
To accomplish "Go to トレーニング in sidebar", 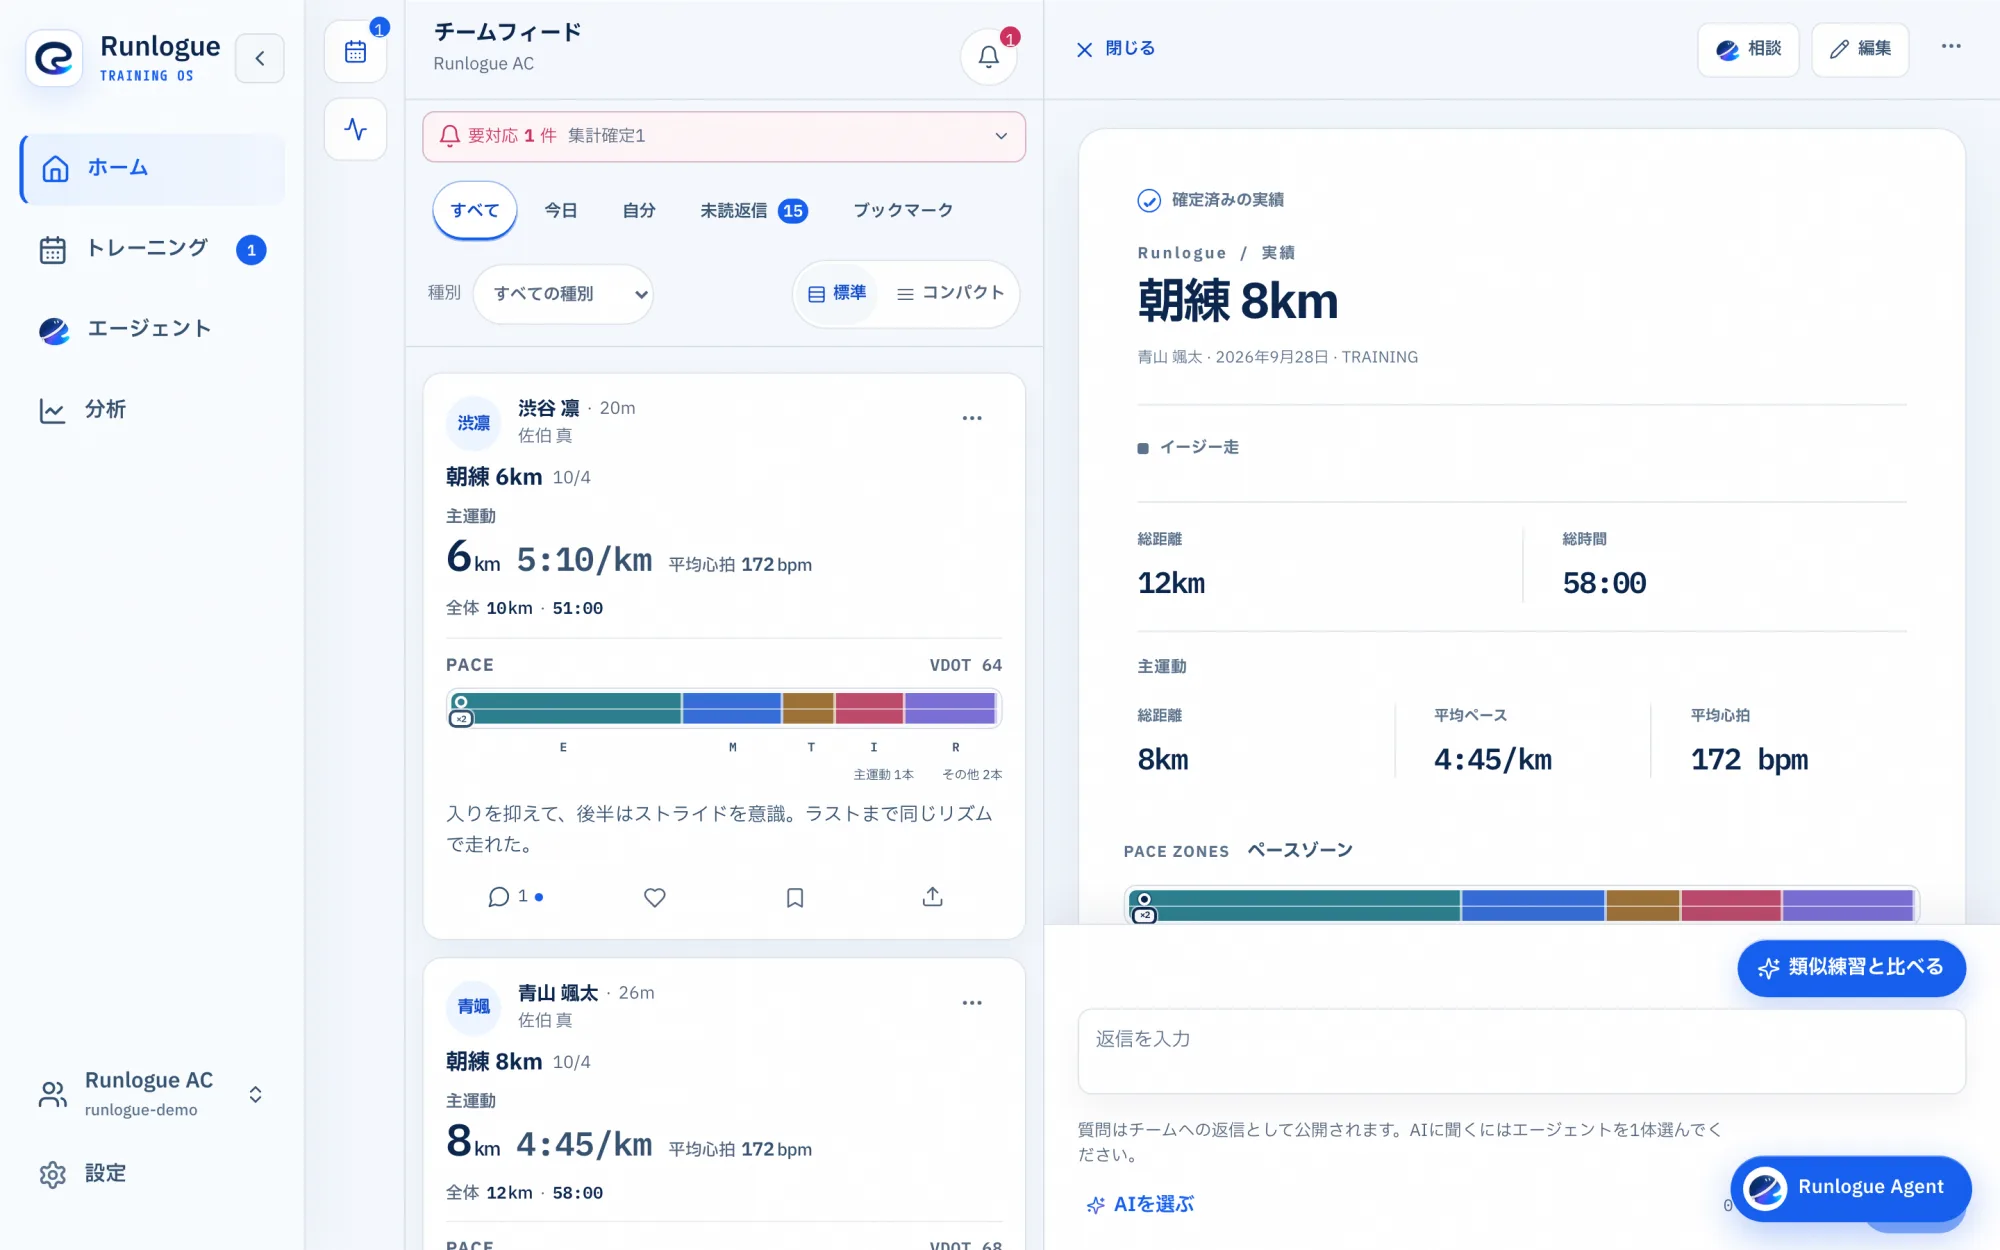I will click(x=152, y=249).
